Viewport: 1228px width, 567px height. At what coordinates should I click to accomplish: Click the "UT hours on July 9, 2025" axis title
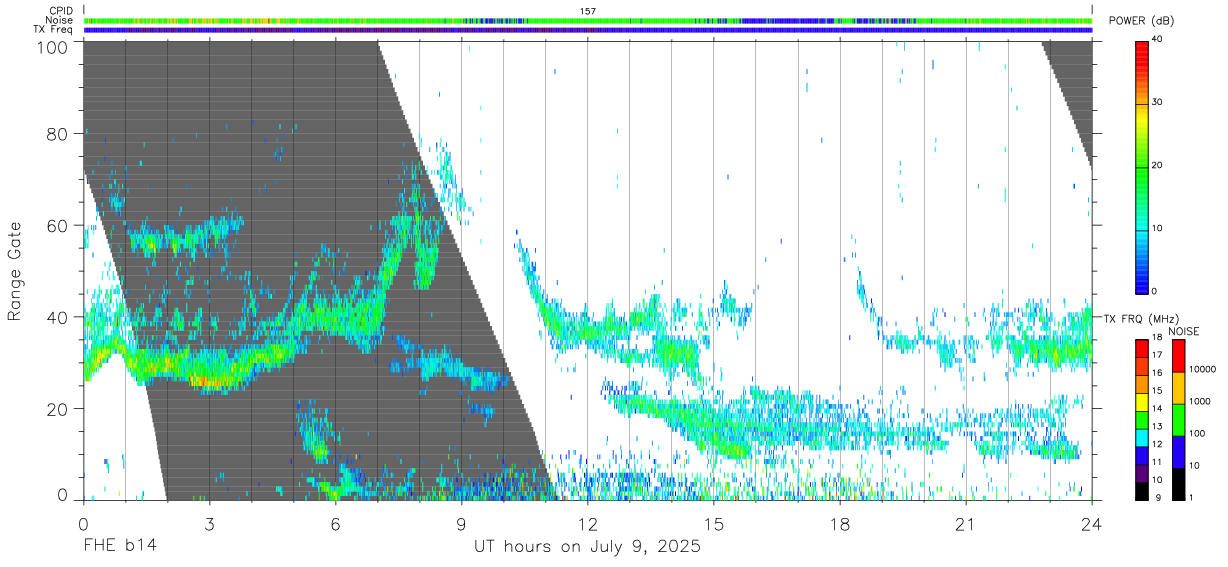587,547
